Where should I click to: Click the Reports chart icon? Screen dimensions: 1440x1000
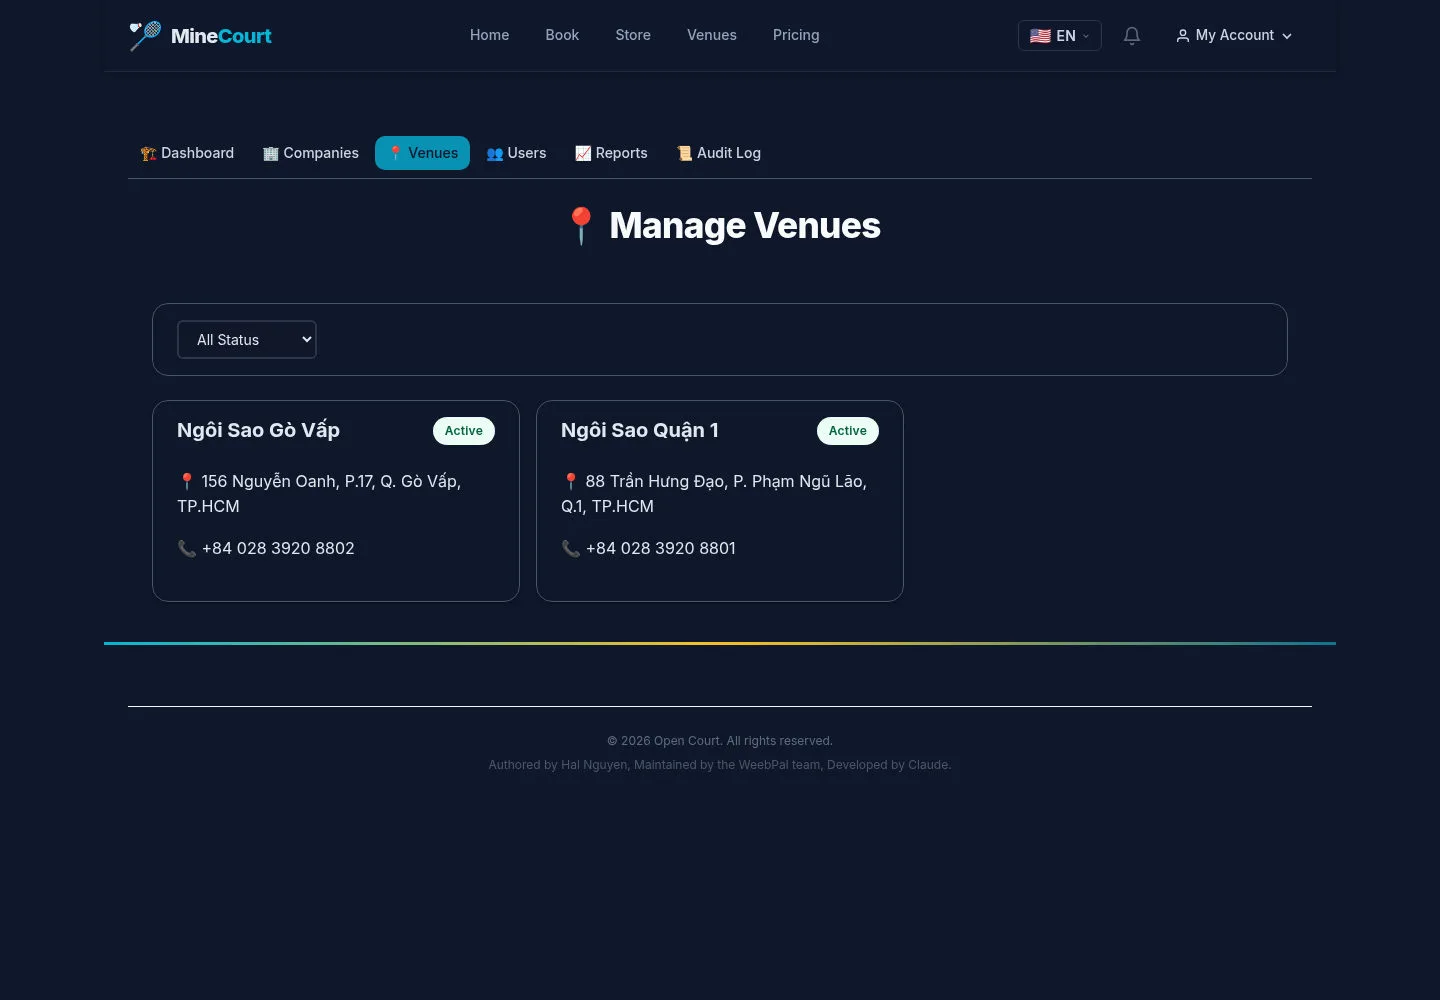tap(583, 153)
